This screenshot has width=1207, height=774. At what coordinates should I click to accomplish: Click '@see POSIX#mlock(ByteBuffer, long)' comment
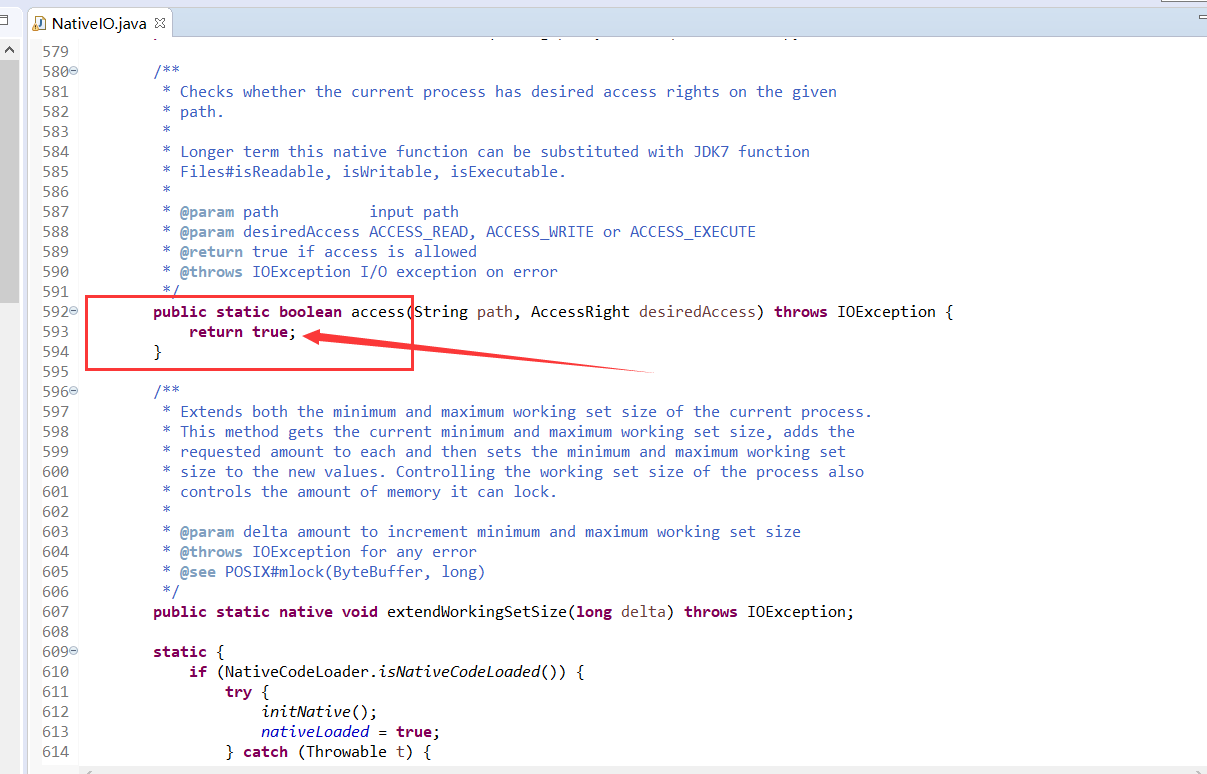[x=332, y=571]
